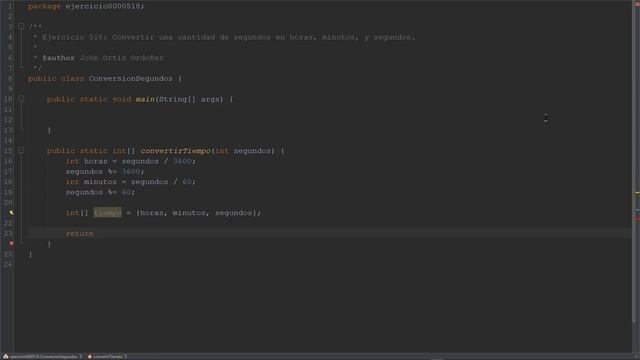Collapse the main method fold marker

(x=21, y=99)
